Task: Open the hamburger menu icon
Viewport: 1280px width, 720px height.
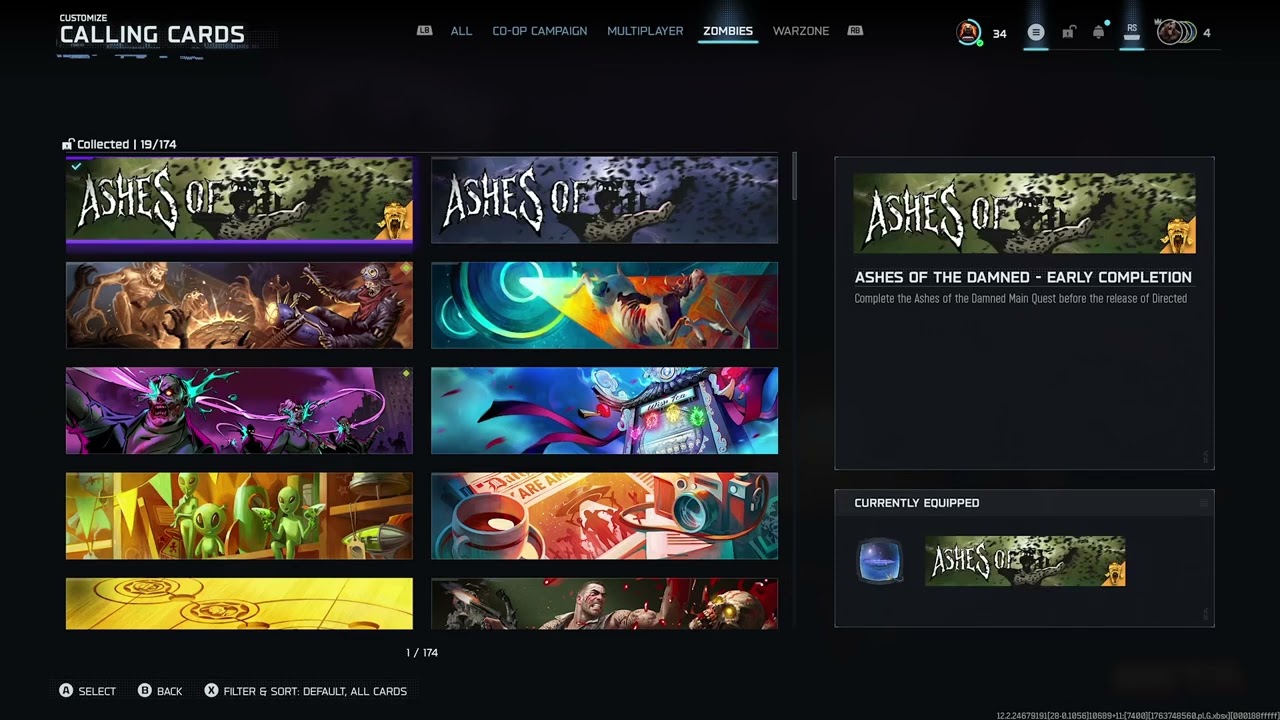Action: click(1036, 33)
